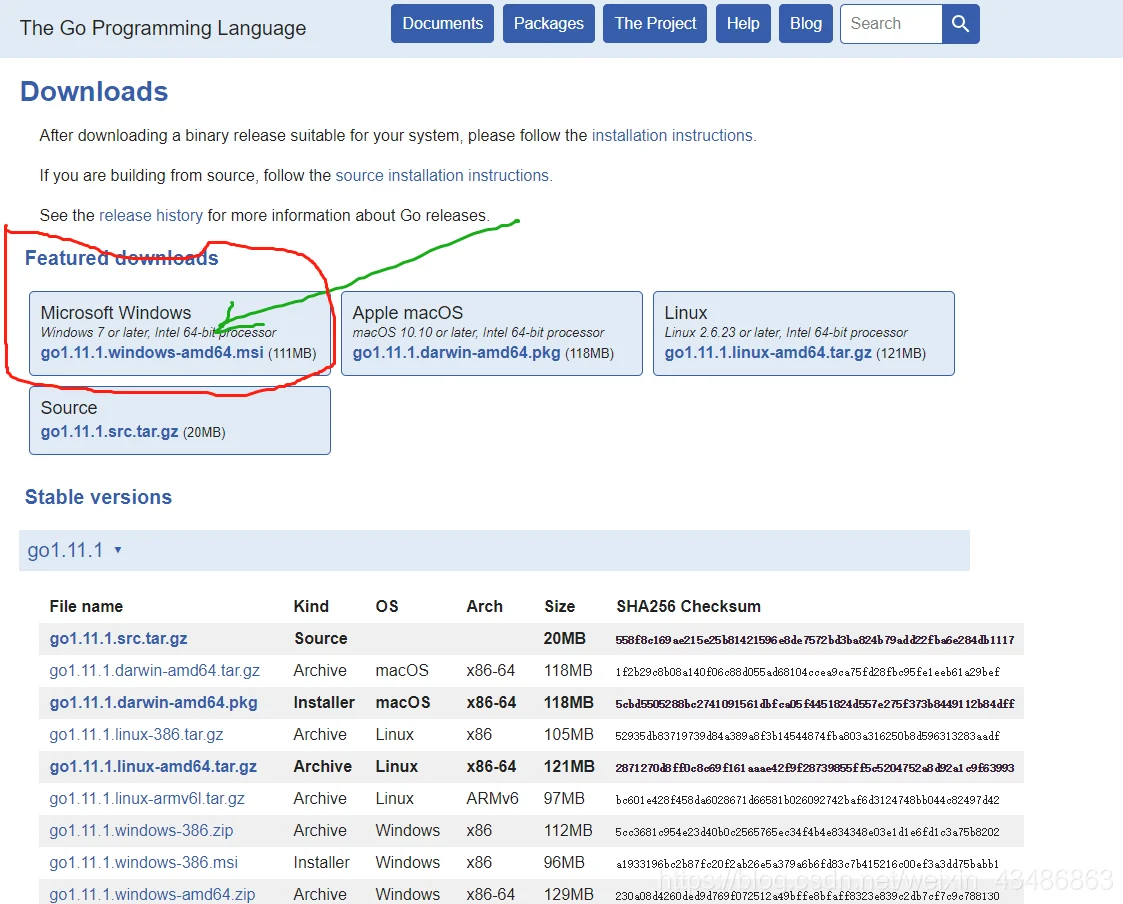Click the OS column header
This screenshot has height=904, width=1123.
(x=387, y=606)
